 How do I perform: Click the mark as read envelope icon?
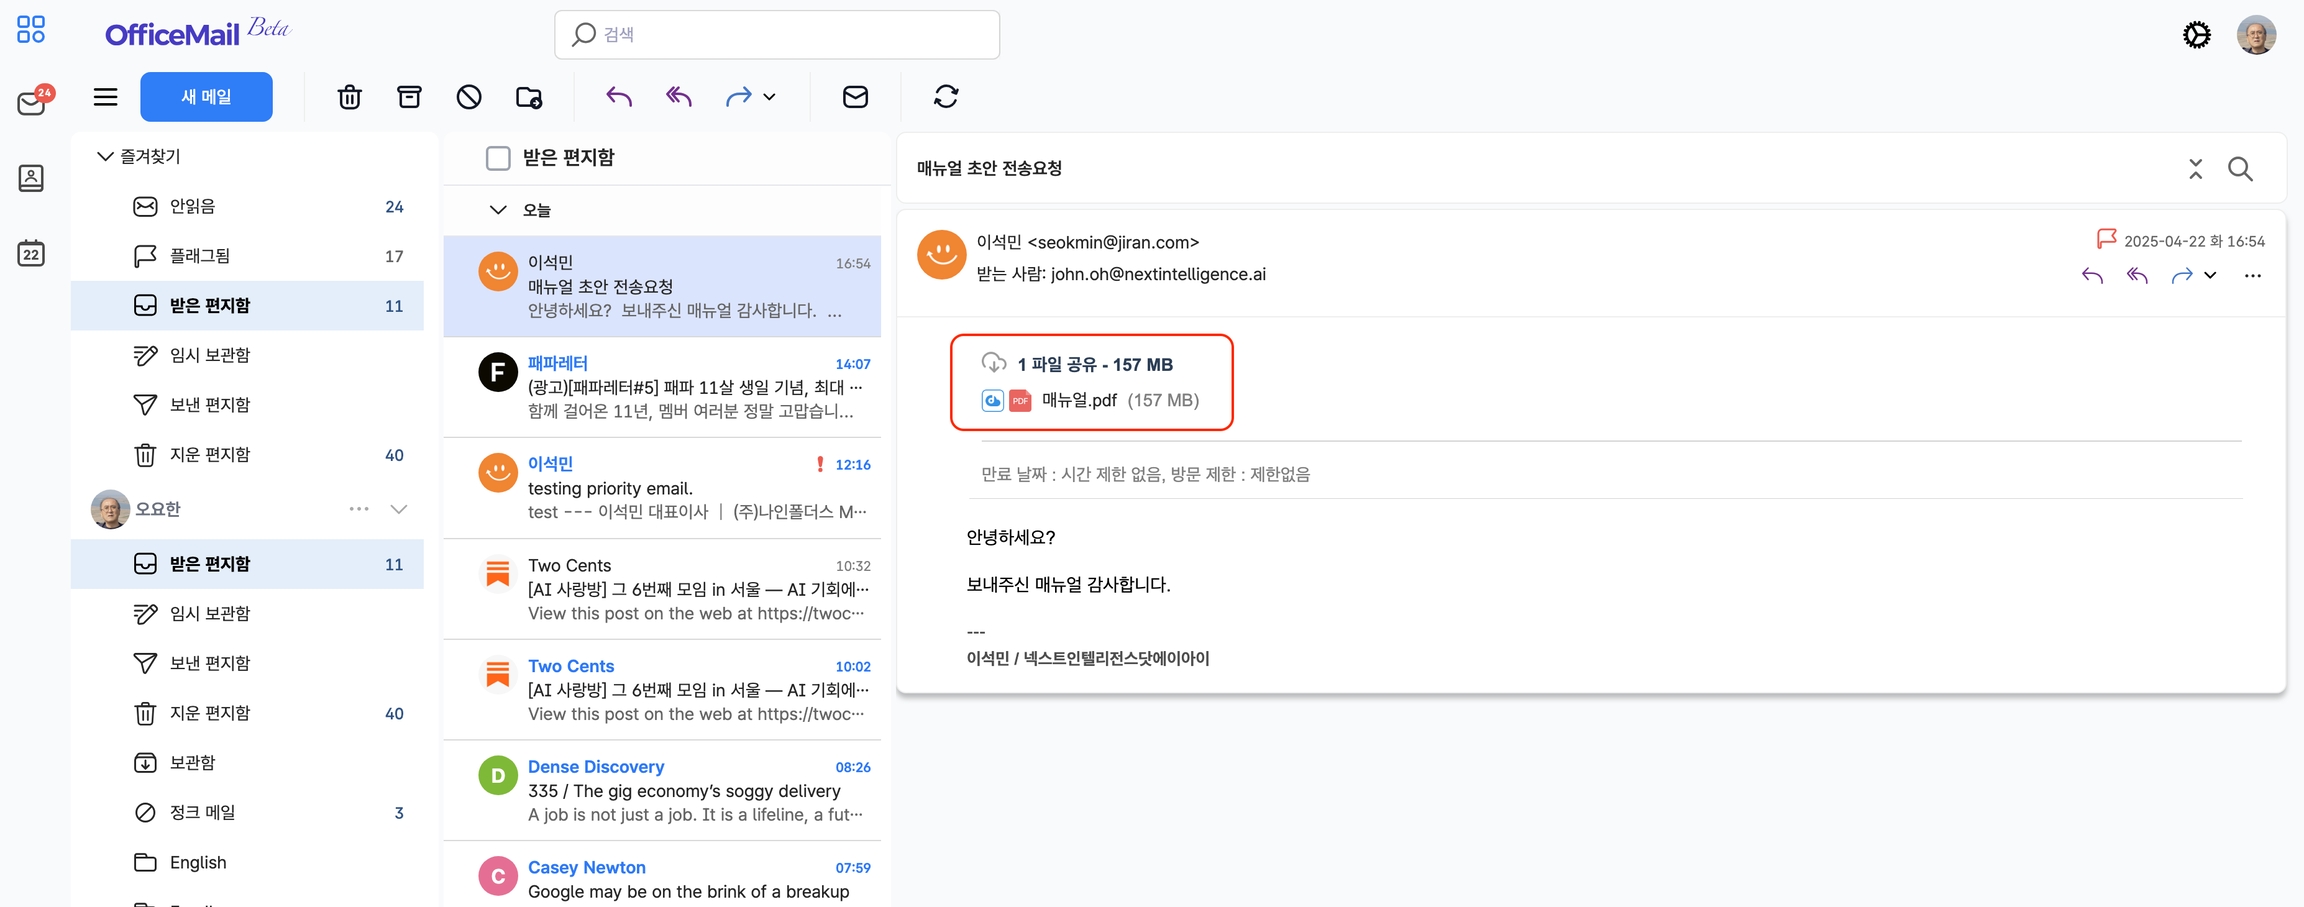[x=855, y=97]
